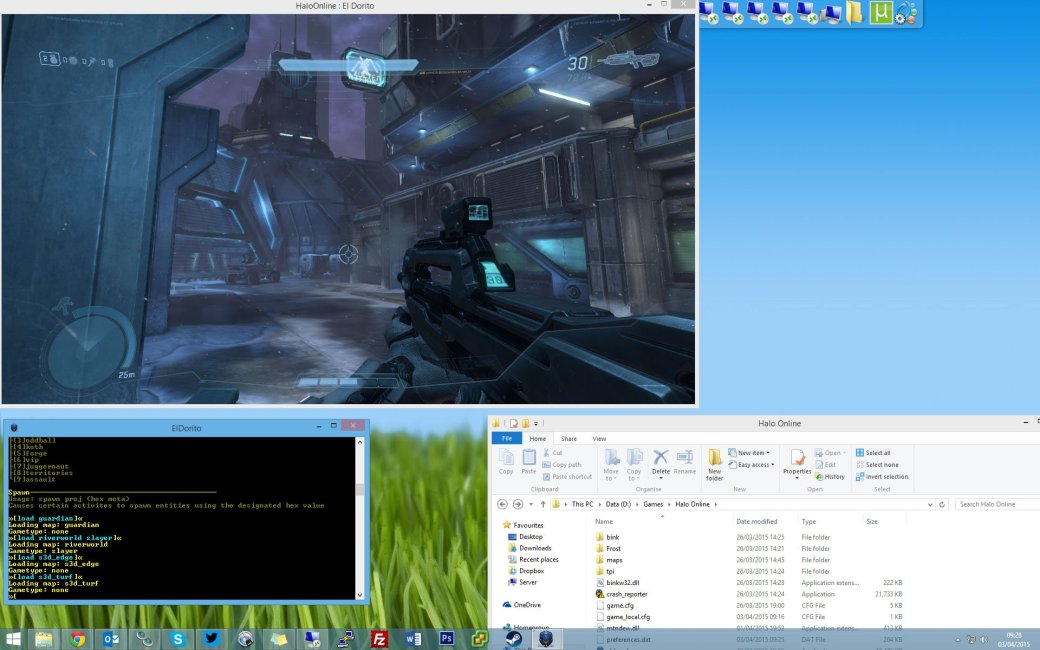1040x650 pixels.
Task: Refresh the Halo Online folder view
Action: [x=942, y=504]
